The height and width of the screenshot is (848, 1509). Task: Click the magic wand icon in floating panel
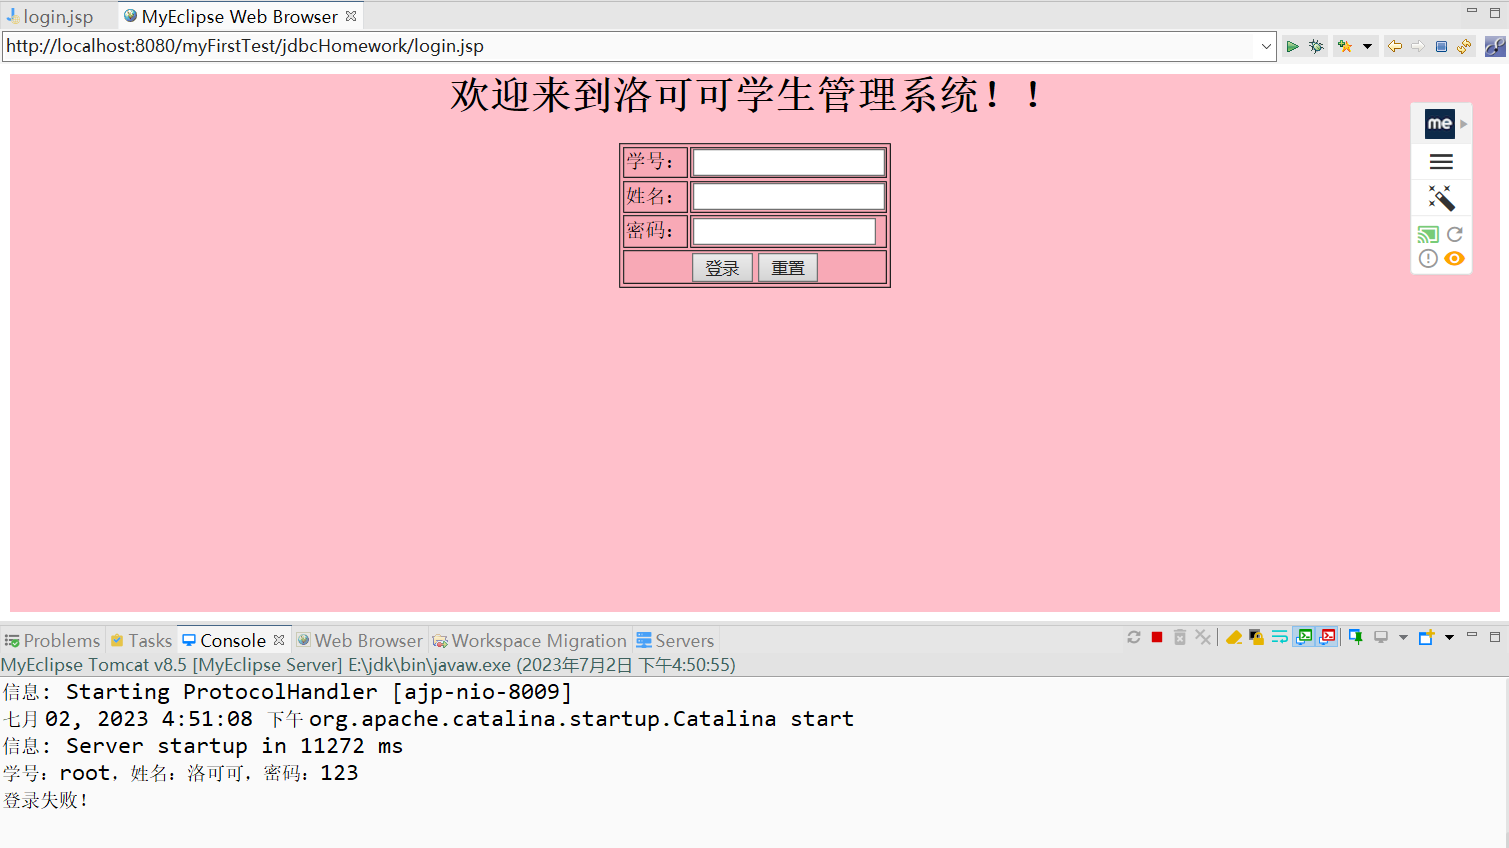point(1441,198)
